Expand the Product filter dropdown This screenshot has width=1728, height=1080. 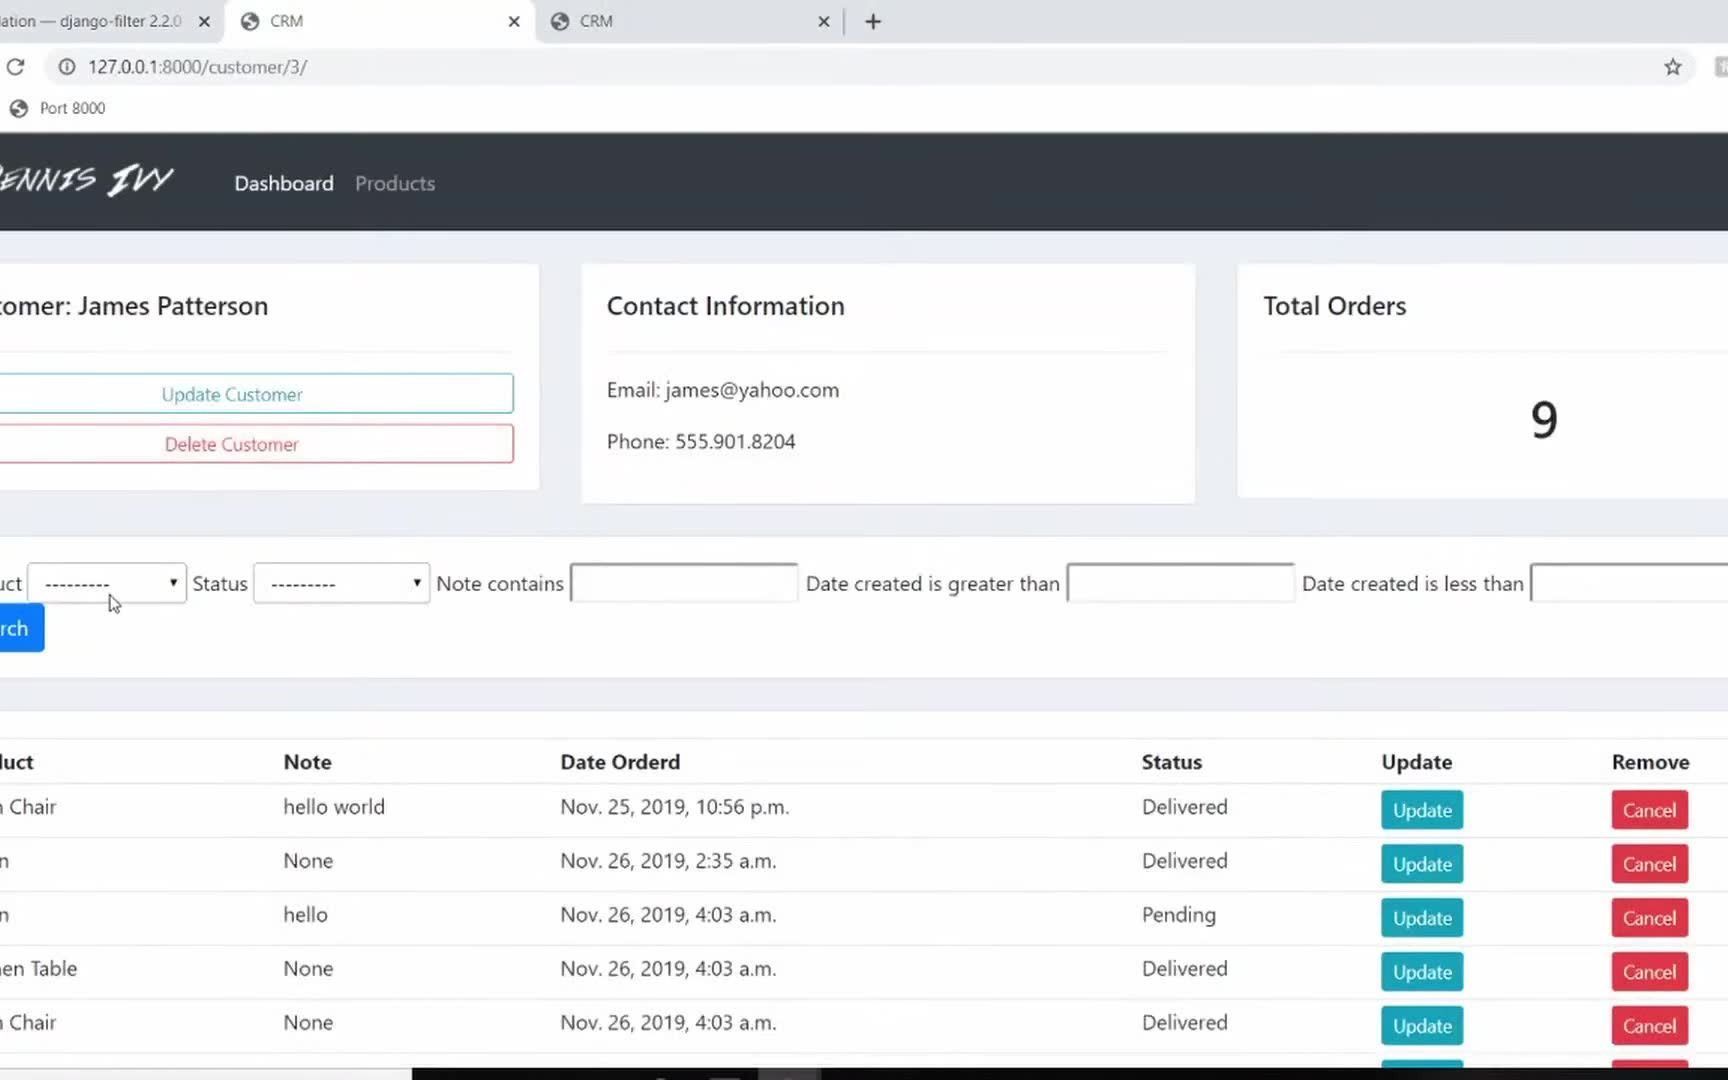[x=106, y=583]
